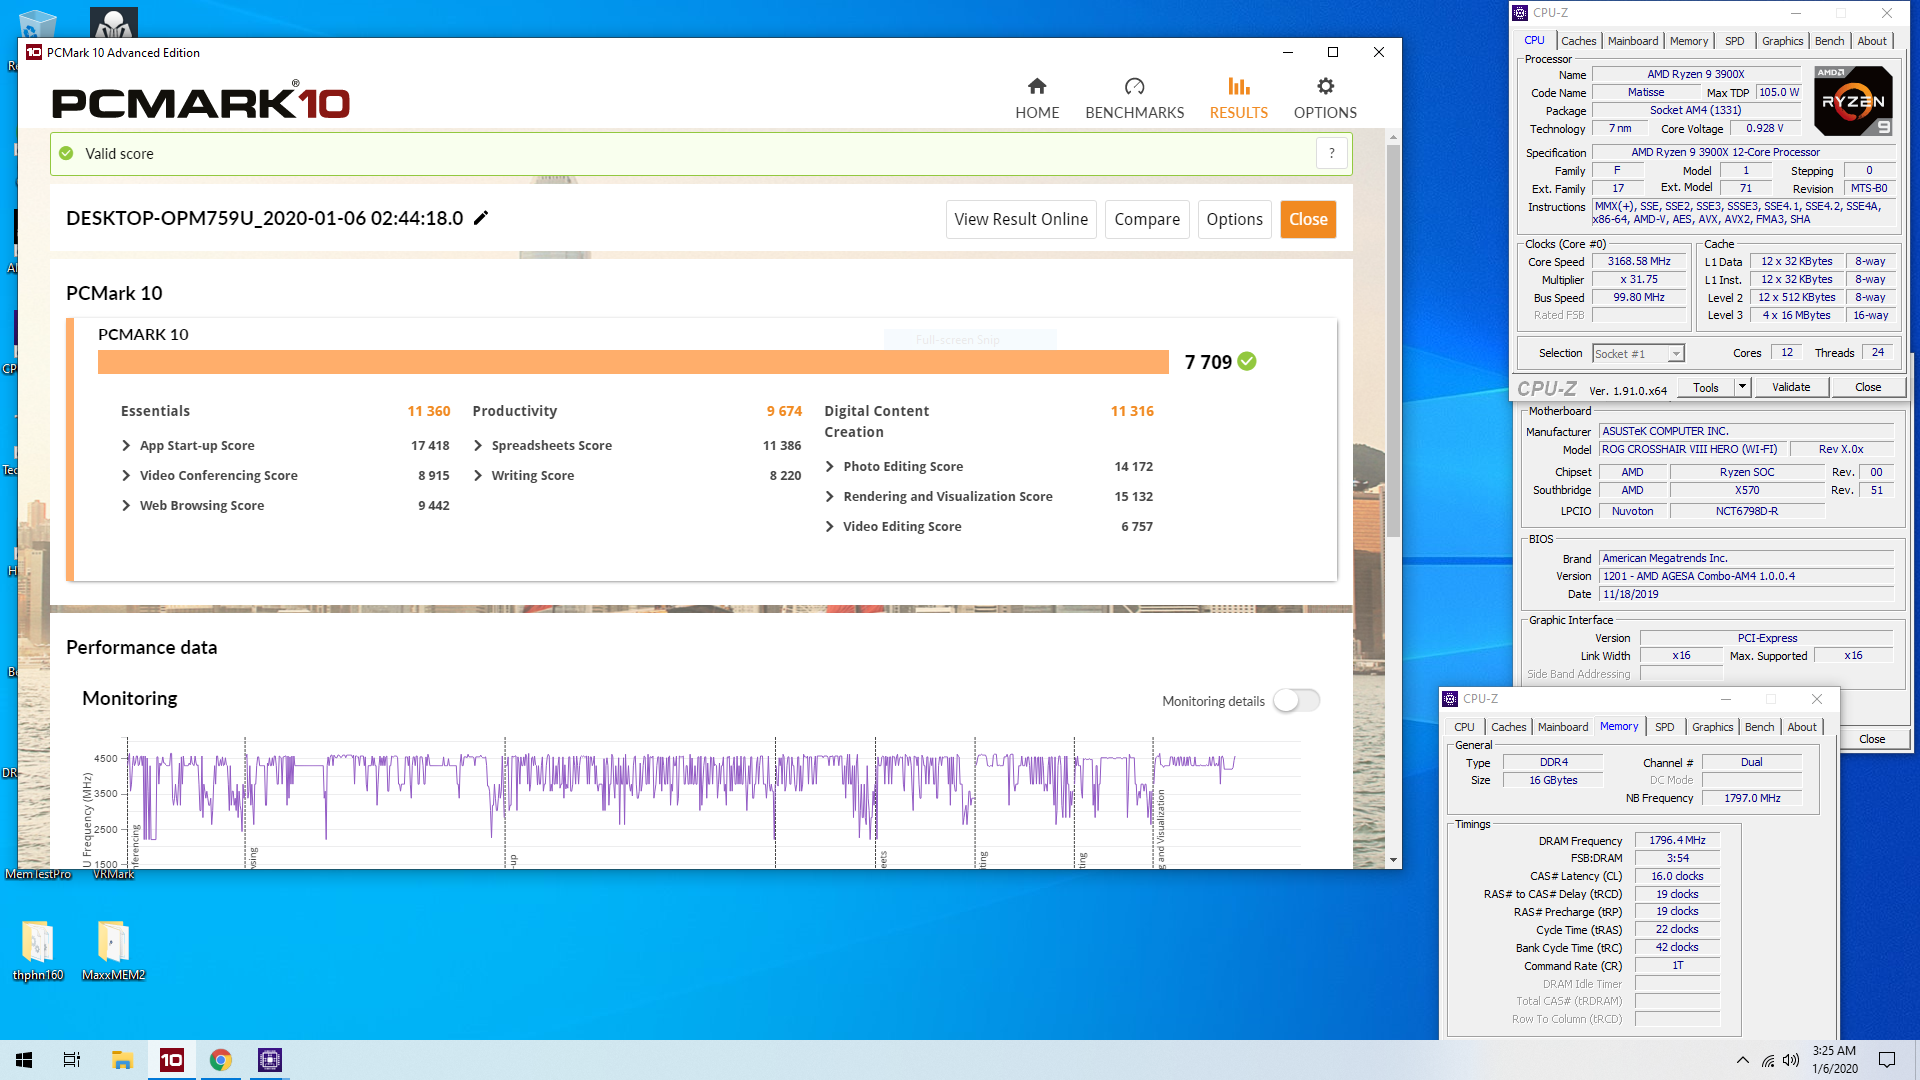Open About tab in lower CPU-Z window
This screenshot has width=1920, height=1080.
[1802, 727]
